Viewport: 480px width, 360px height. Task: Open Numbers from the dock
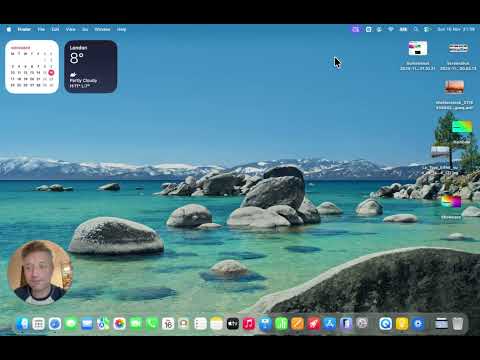[x=281, y=324]
